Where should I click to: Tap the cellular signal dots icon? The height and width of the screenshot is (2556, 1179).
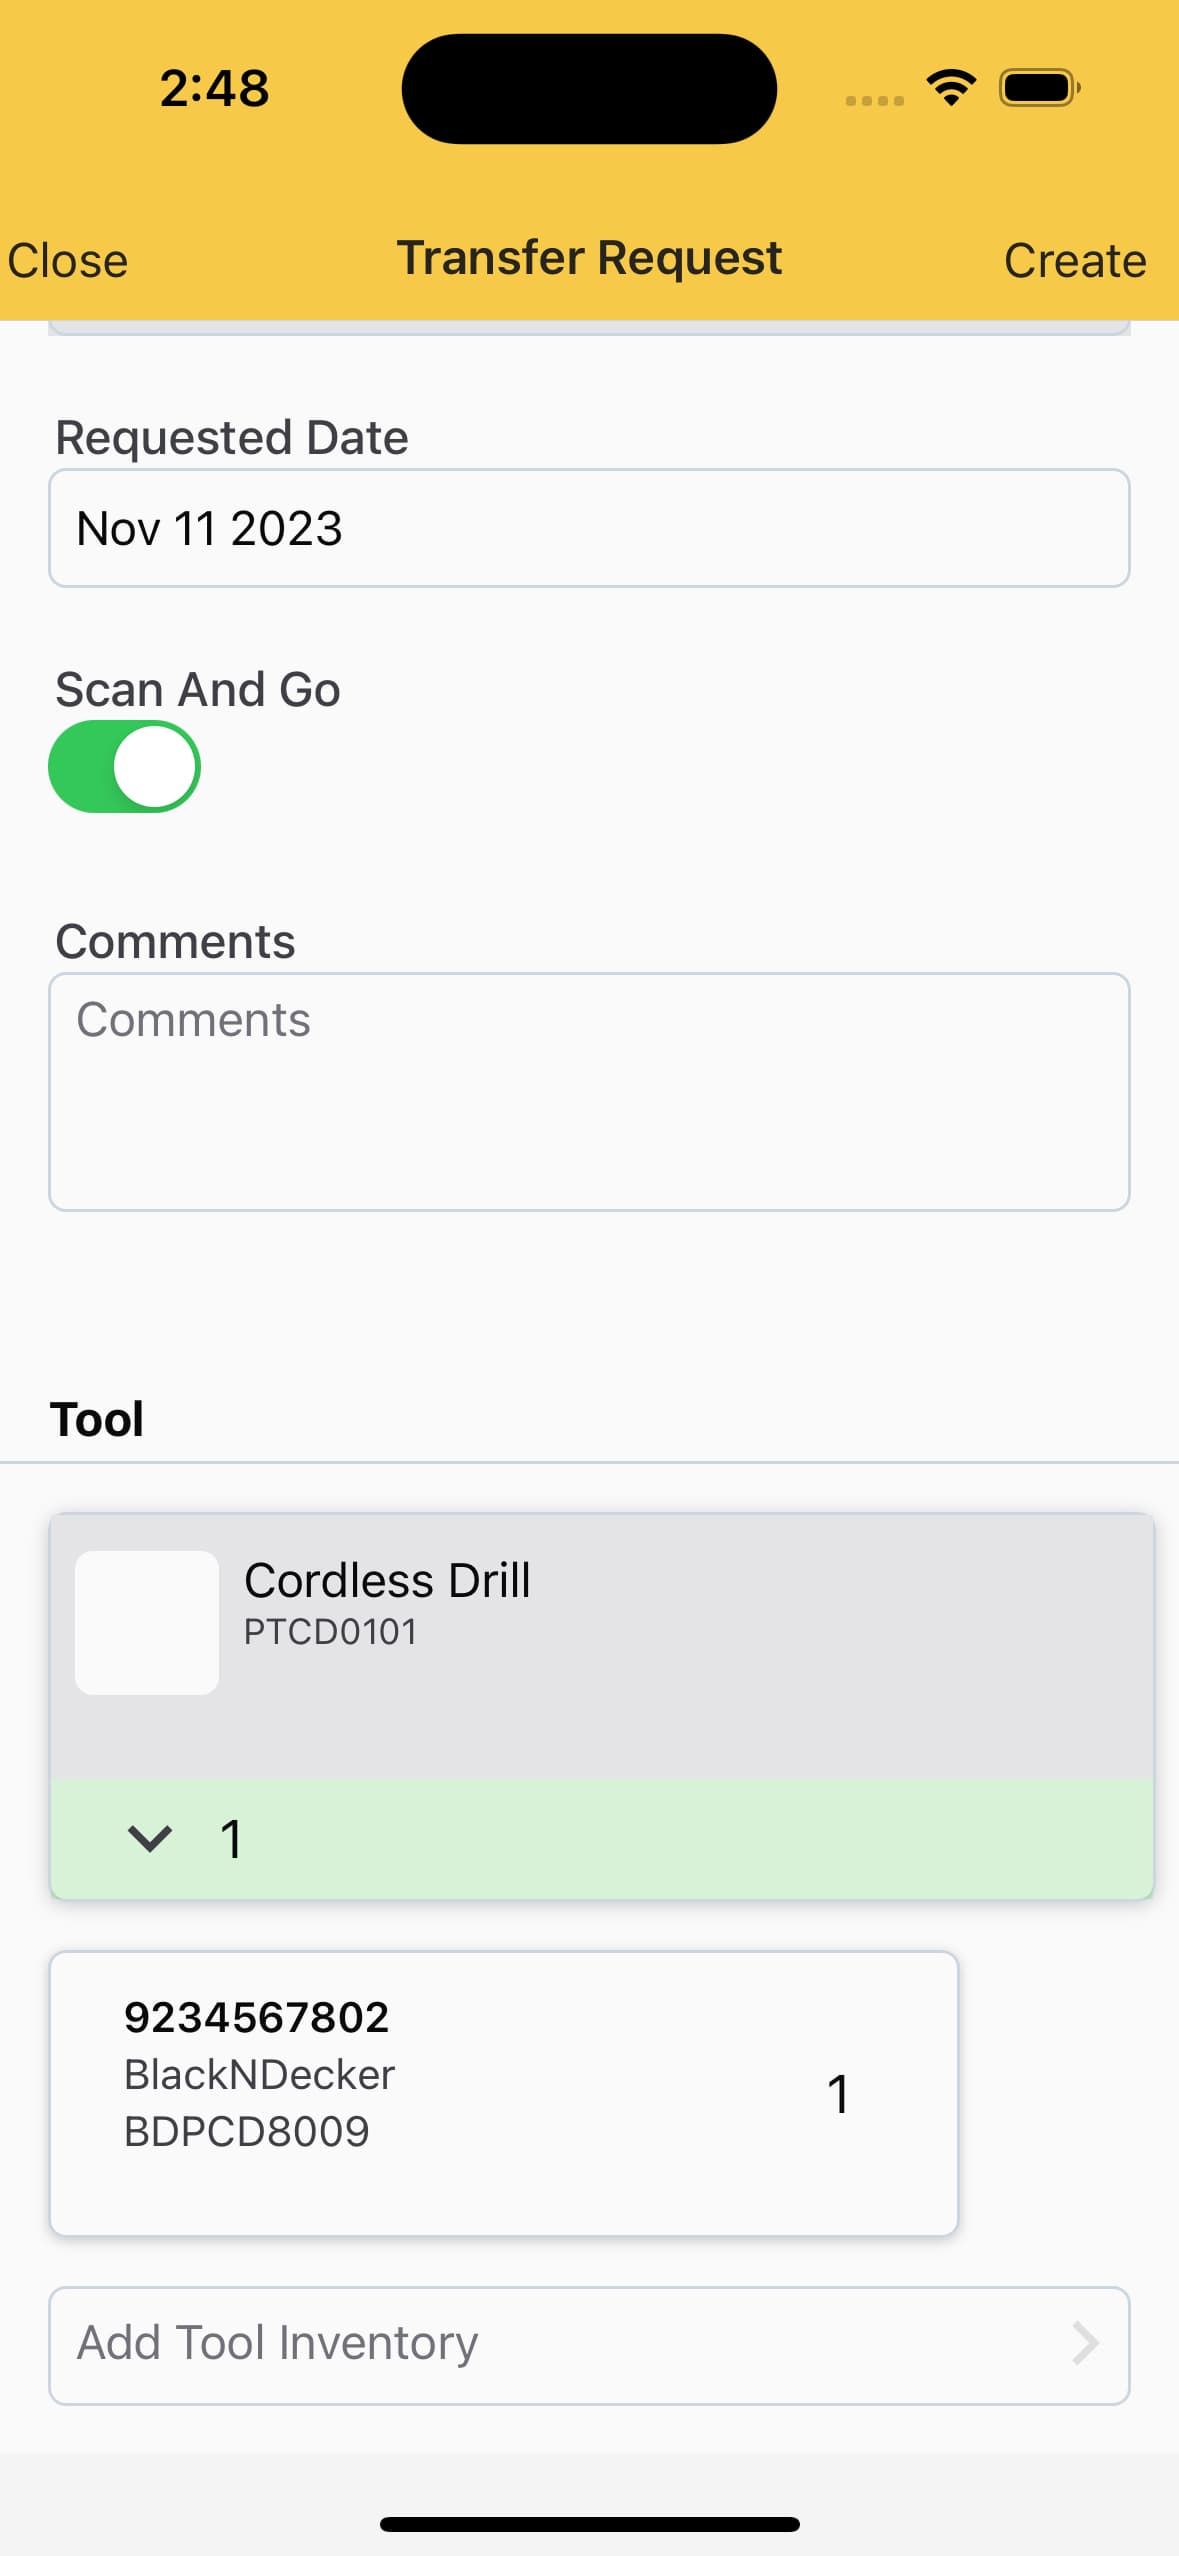click(x=874, y=100)
